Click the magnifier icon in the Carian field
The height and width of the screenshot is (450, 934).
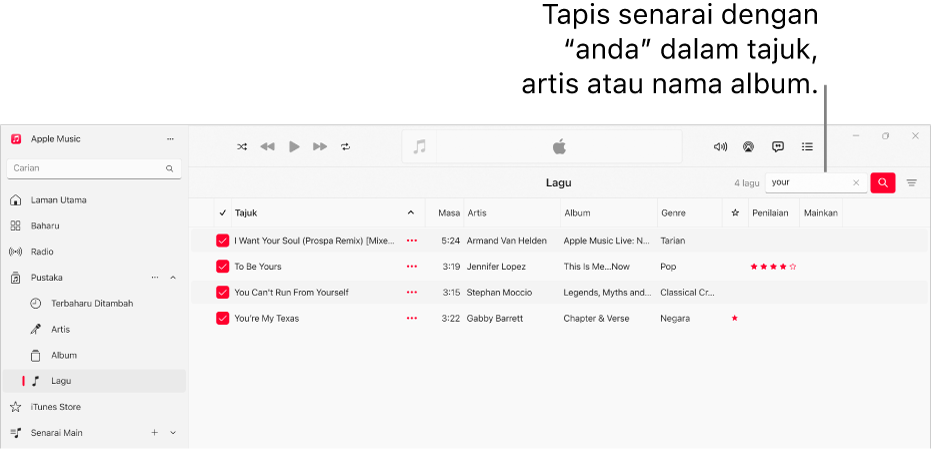169,169
